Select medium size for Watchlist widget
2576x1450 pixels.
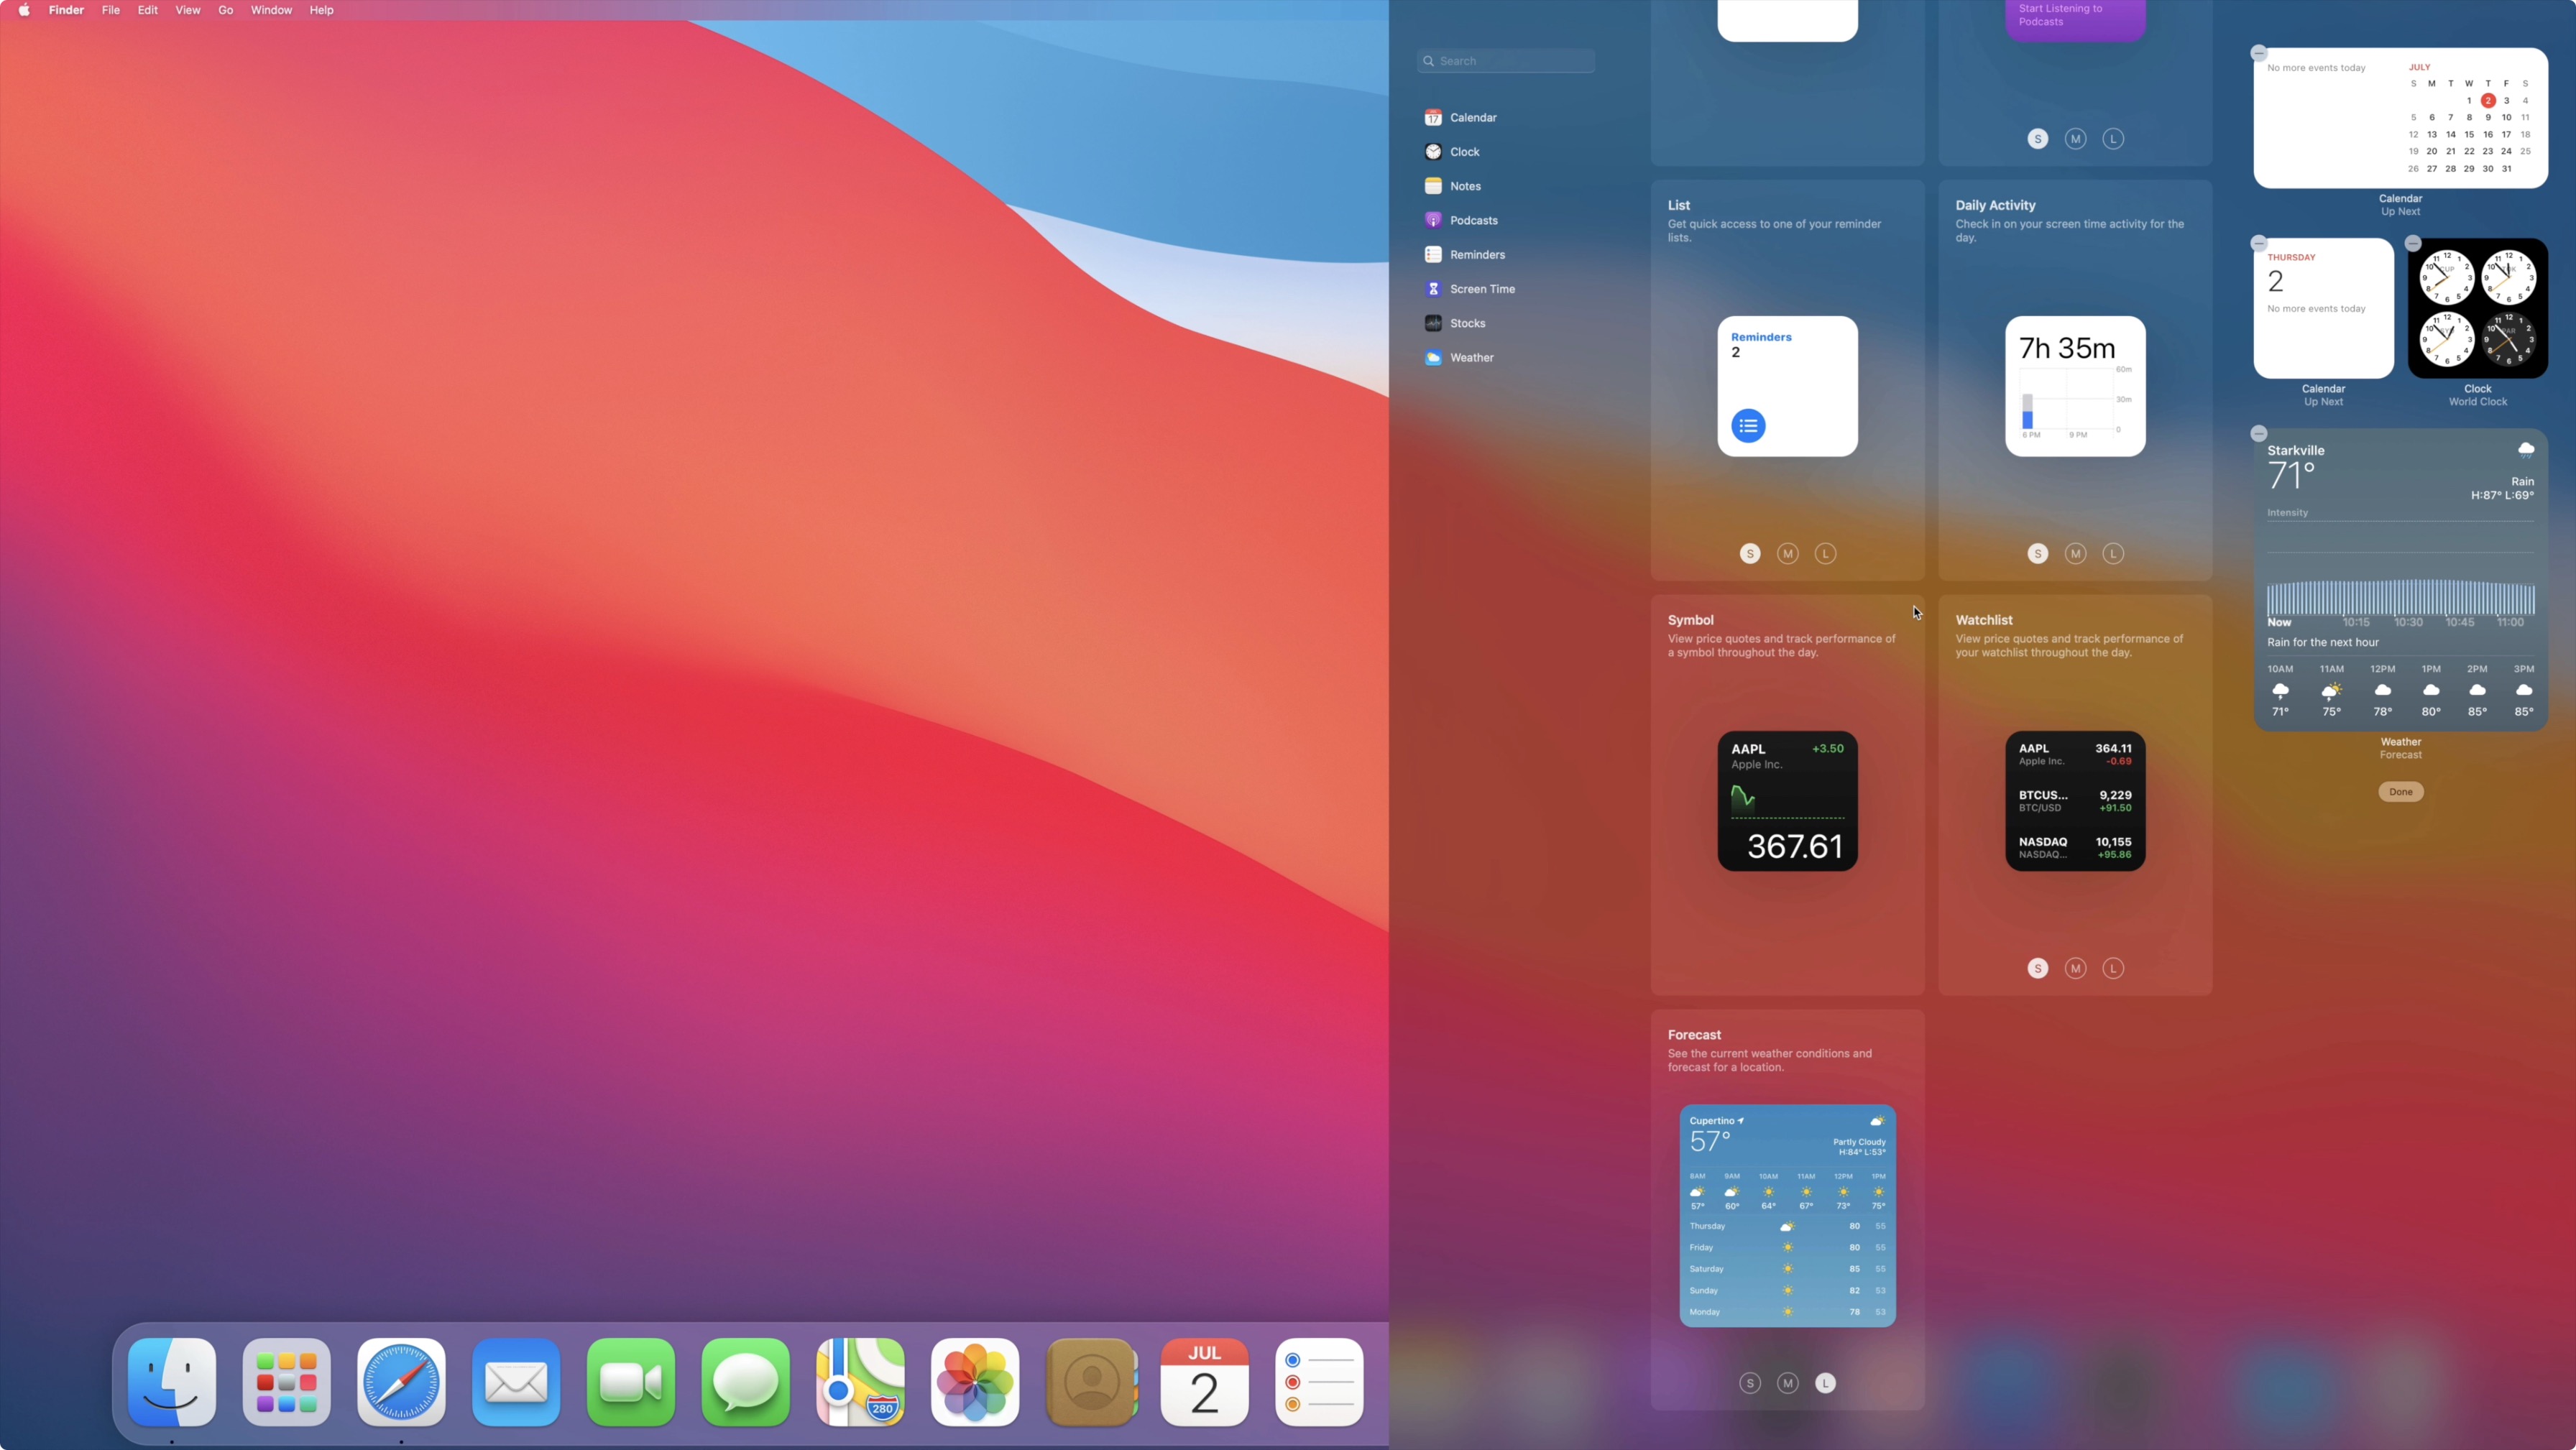(2075, 968)
